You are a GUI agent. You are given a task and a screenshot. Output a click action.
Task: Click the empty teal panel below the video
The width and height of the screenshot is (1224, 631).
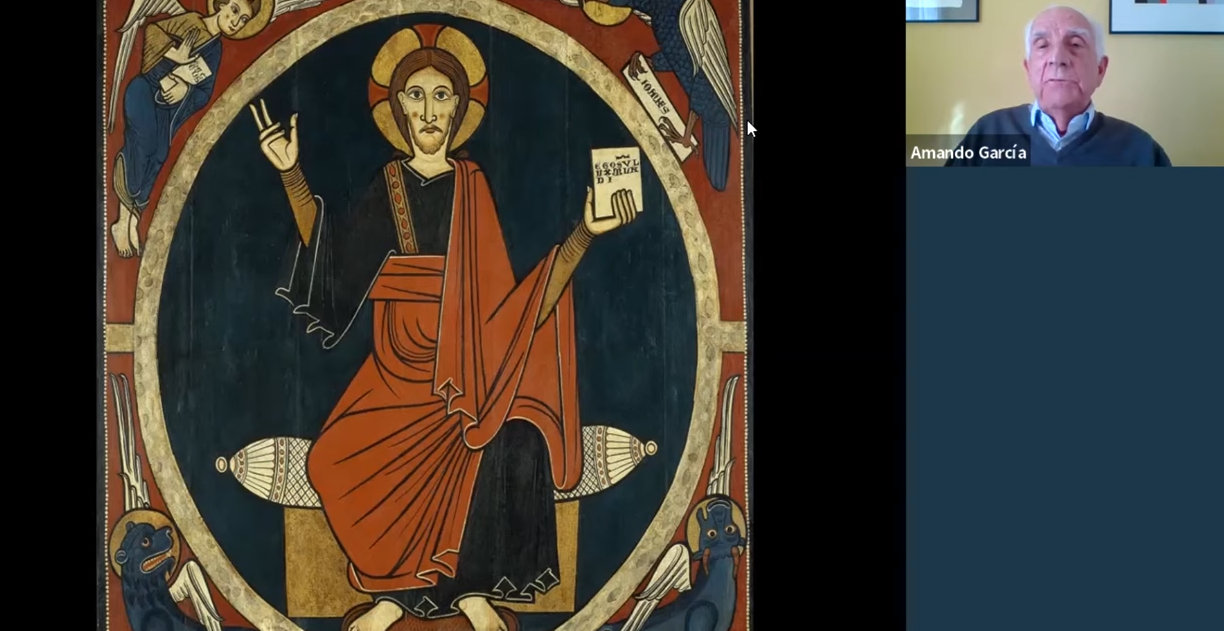pyautogui.click(x=1064, y=400)
